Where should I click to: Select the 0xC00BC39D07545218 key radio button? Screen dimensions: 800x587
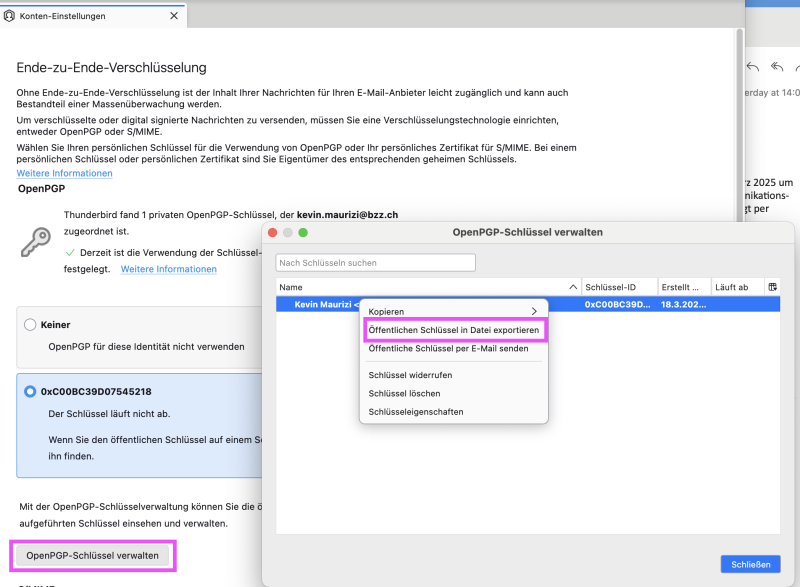(30, 392)
